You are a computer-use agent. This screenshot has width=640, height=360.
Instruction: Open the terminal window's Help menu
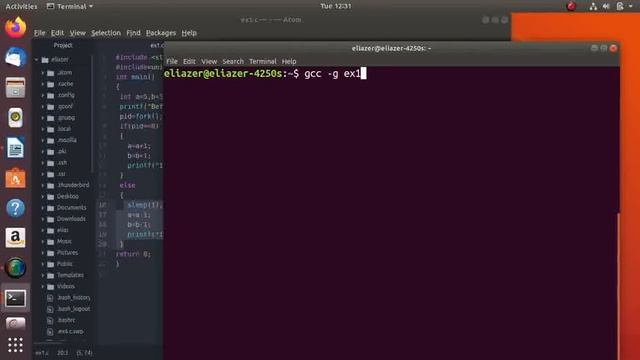coord(289,61)
